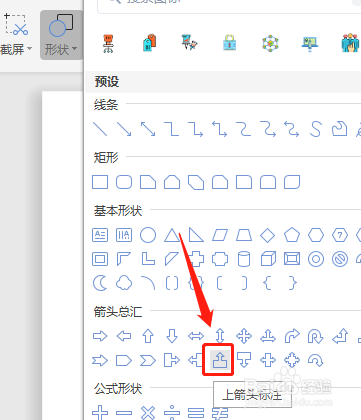Select the up-down arrow block shape

220,336
